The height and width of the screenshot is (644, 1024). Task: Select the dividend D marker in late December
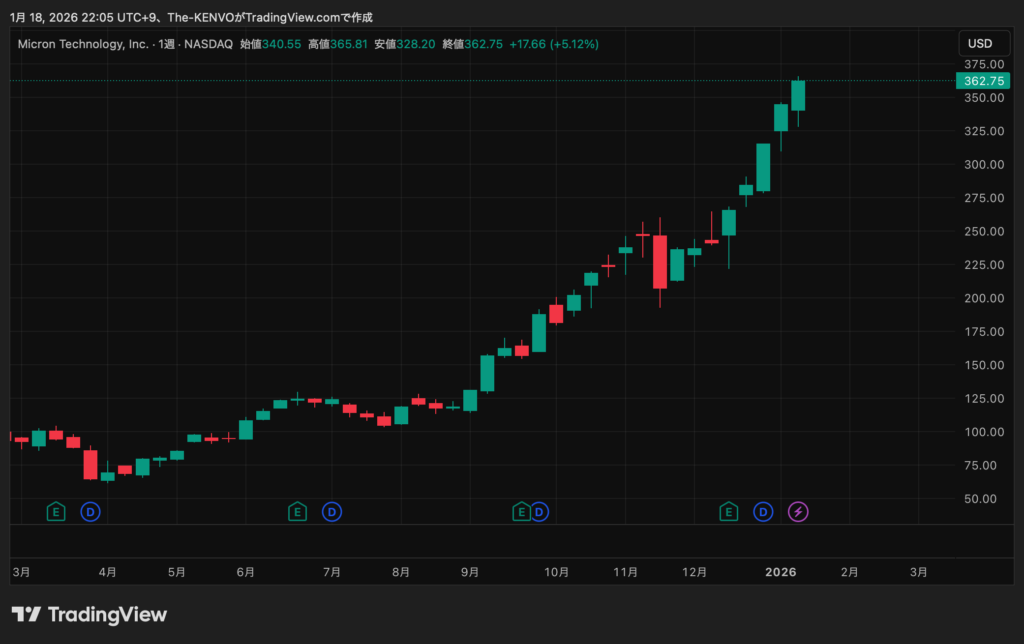763,512
